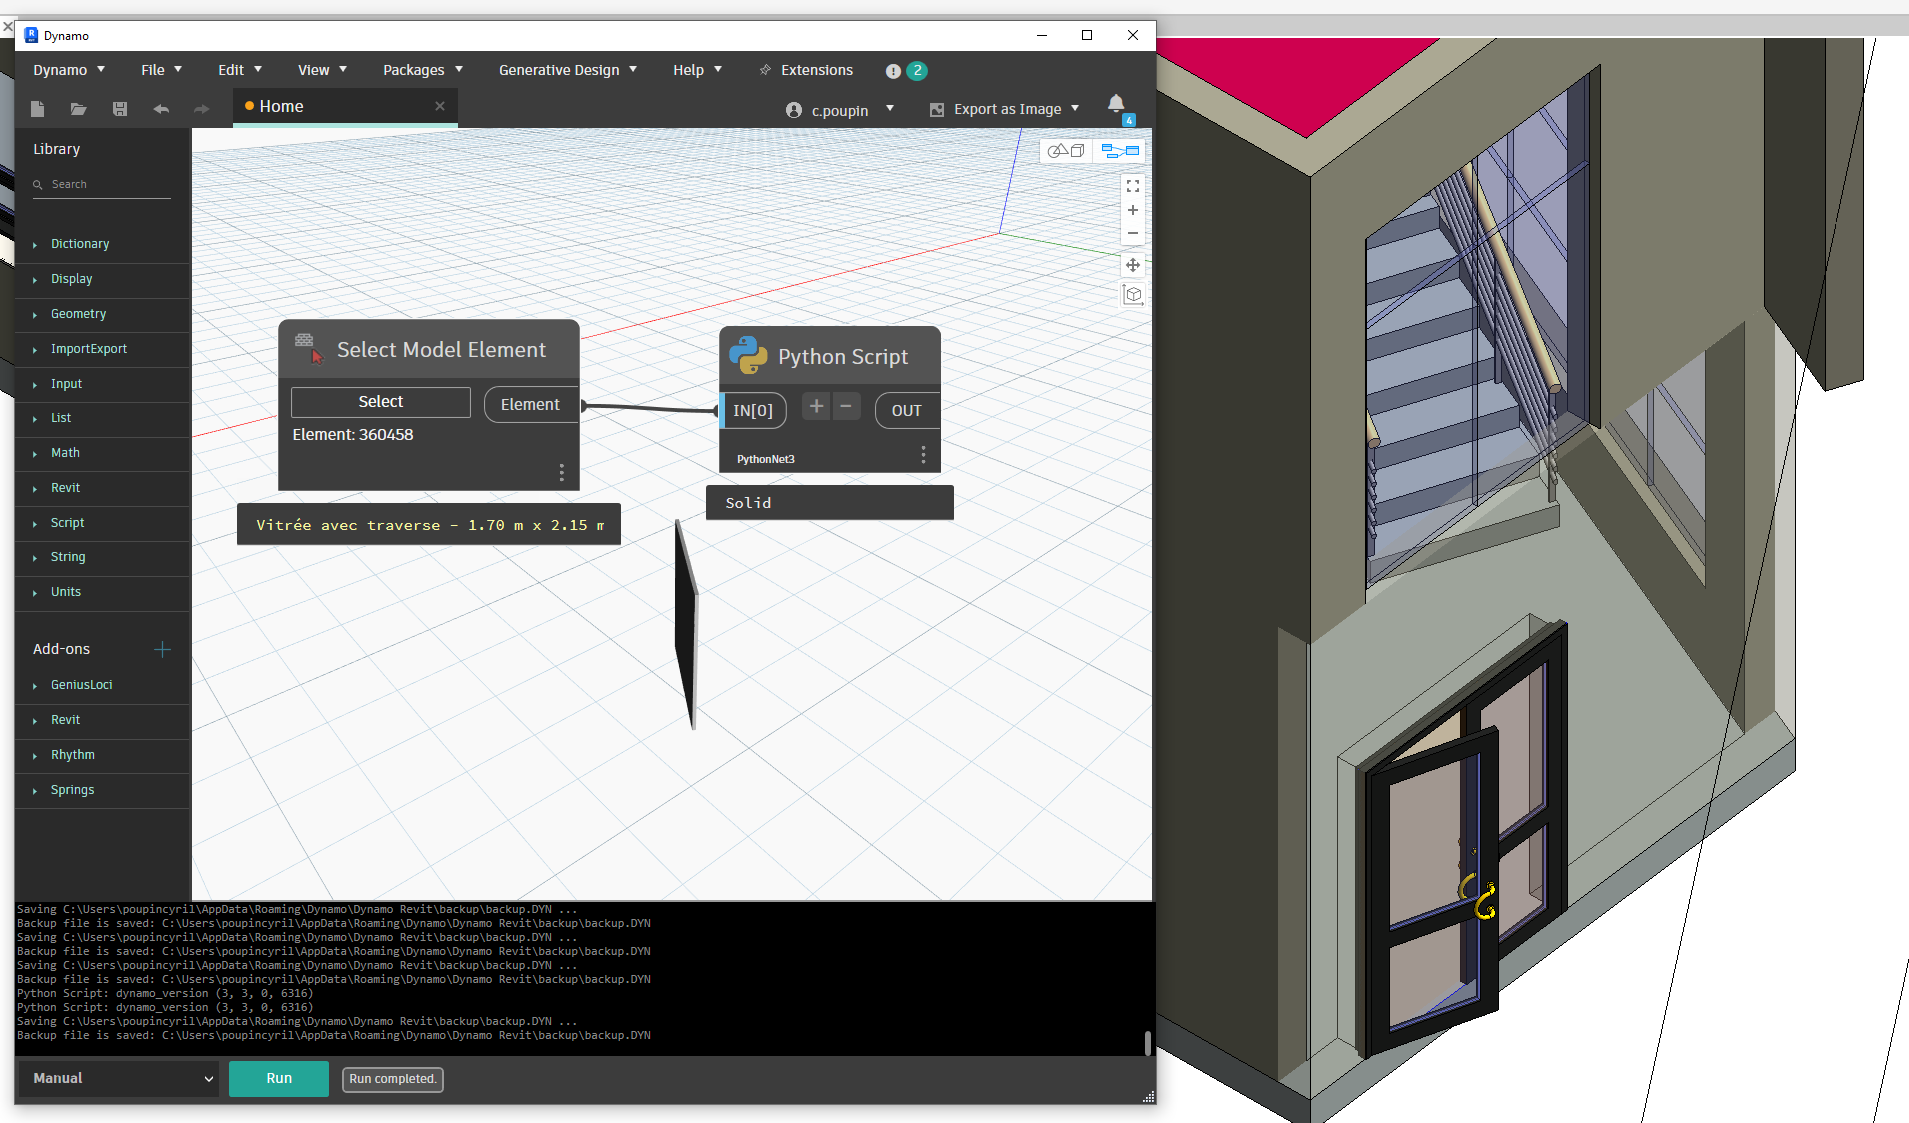Screen dimensions: 1909x1123
Task: Click the green notification count badge
Action: [x=917, y=71]
